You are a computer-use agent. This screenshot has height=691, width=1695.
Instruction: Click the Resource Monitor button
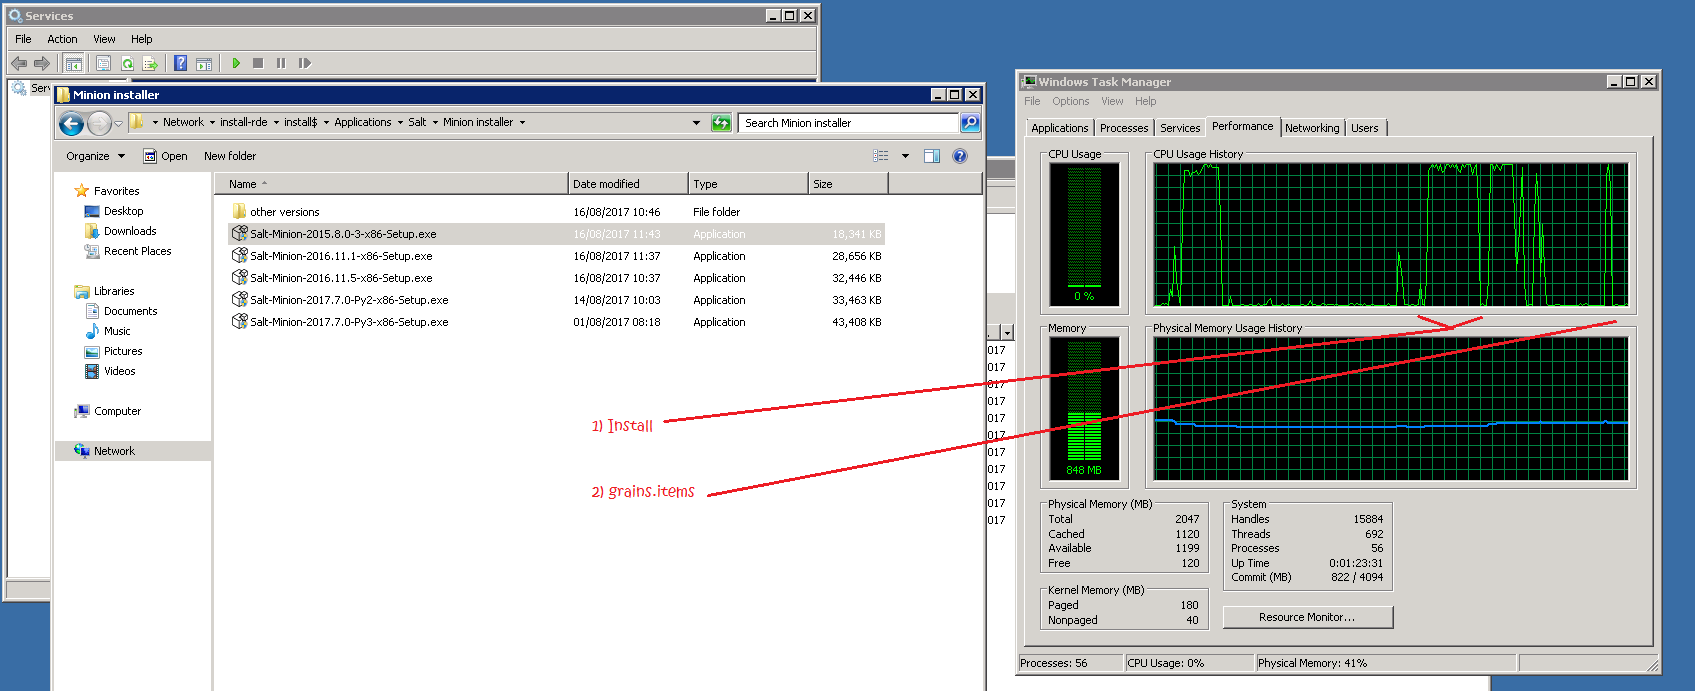tap(1307, 617)
